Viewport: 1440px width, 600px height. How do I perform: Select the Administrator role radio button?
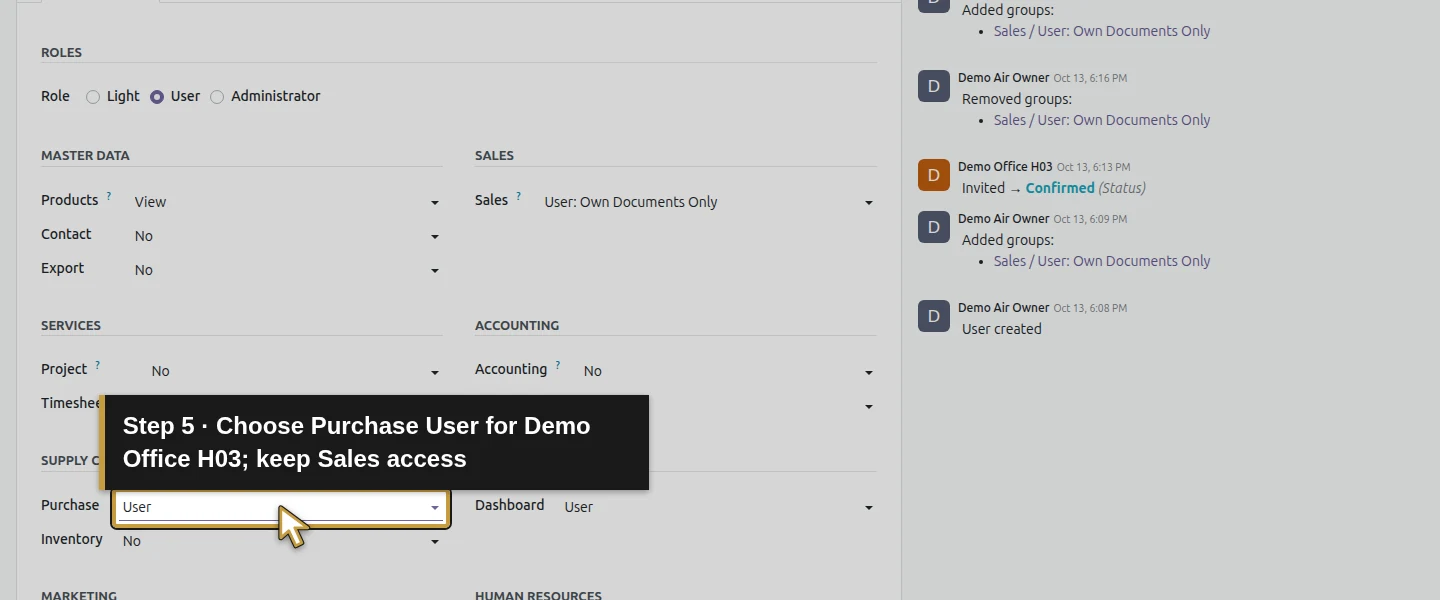pyautogui.click(x=217, y=97)
